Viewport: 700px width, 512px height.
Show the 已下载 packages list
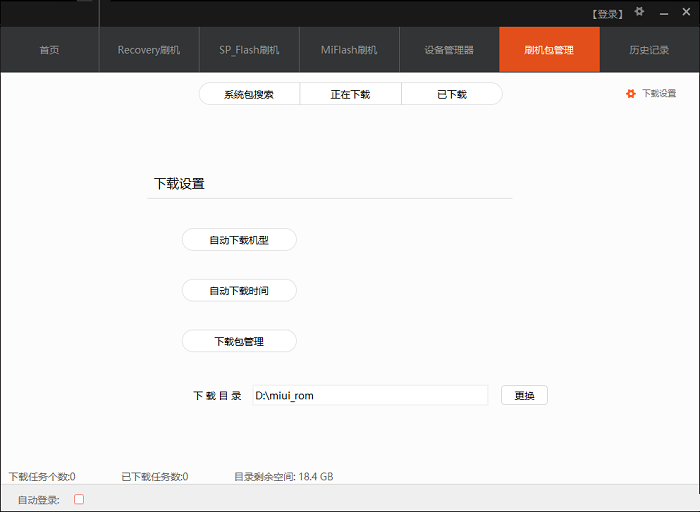pos(451,94)
